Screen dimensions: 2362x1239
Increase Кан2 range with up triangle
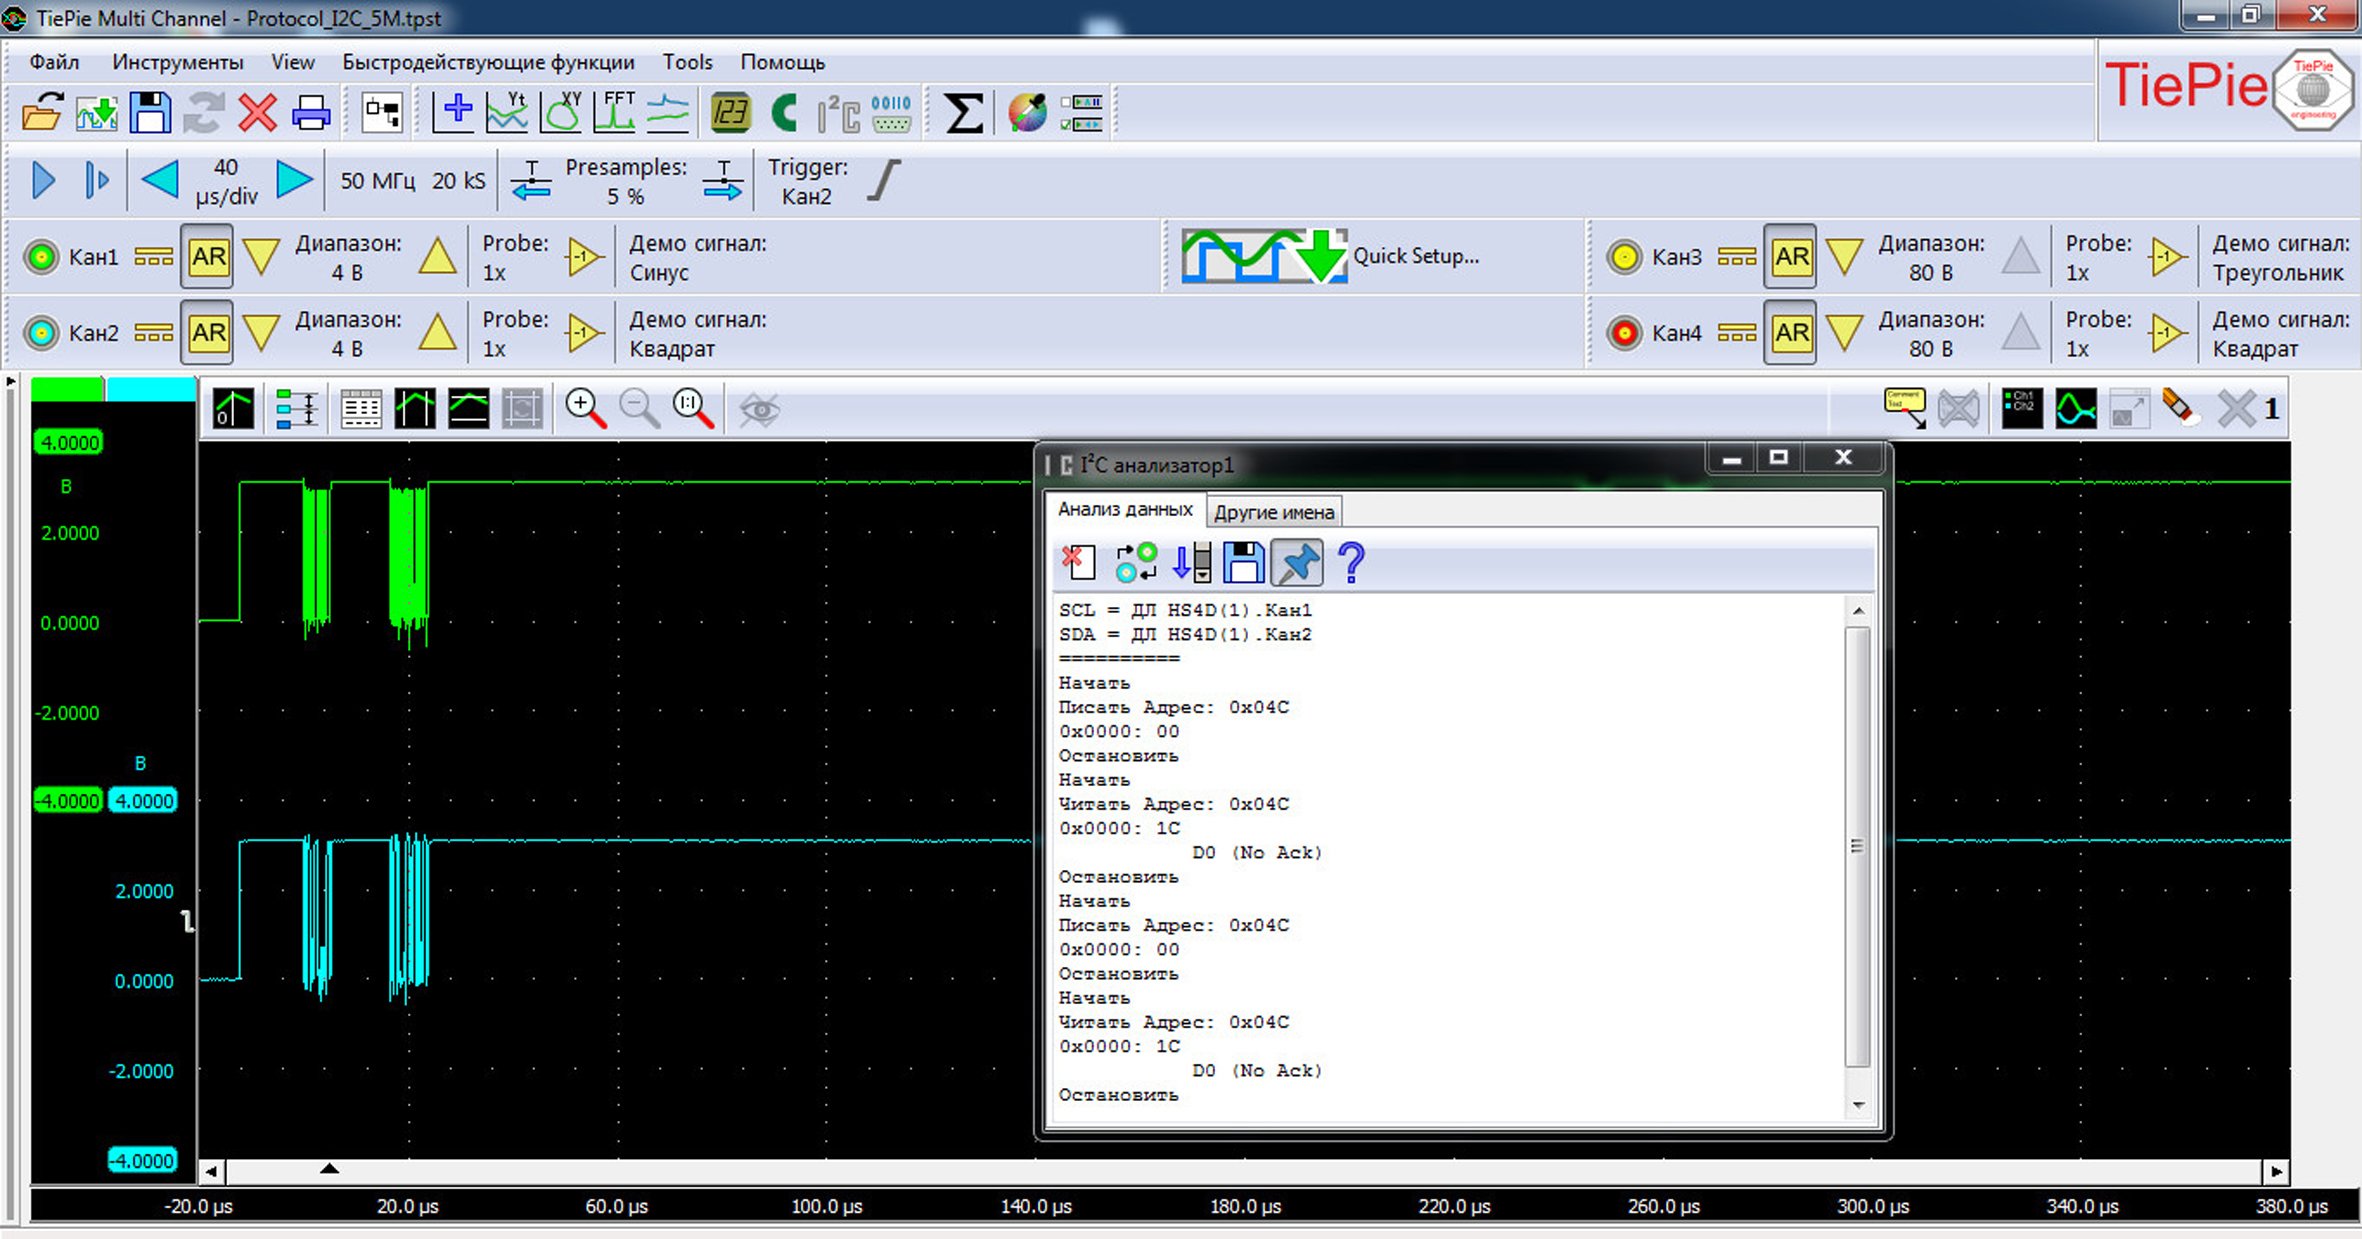[437, 333]
